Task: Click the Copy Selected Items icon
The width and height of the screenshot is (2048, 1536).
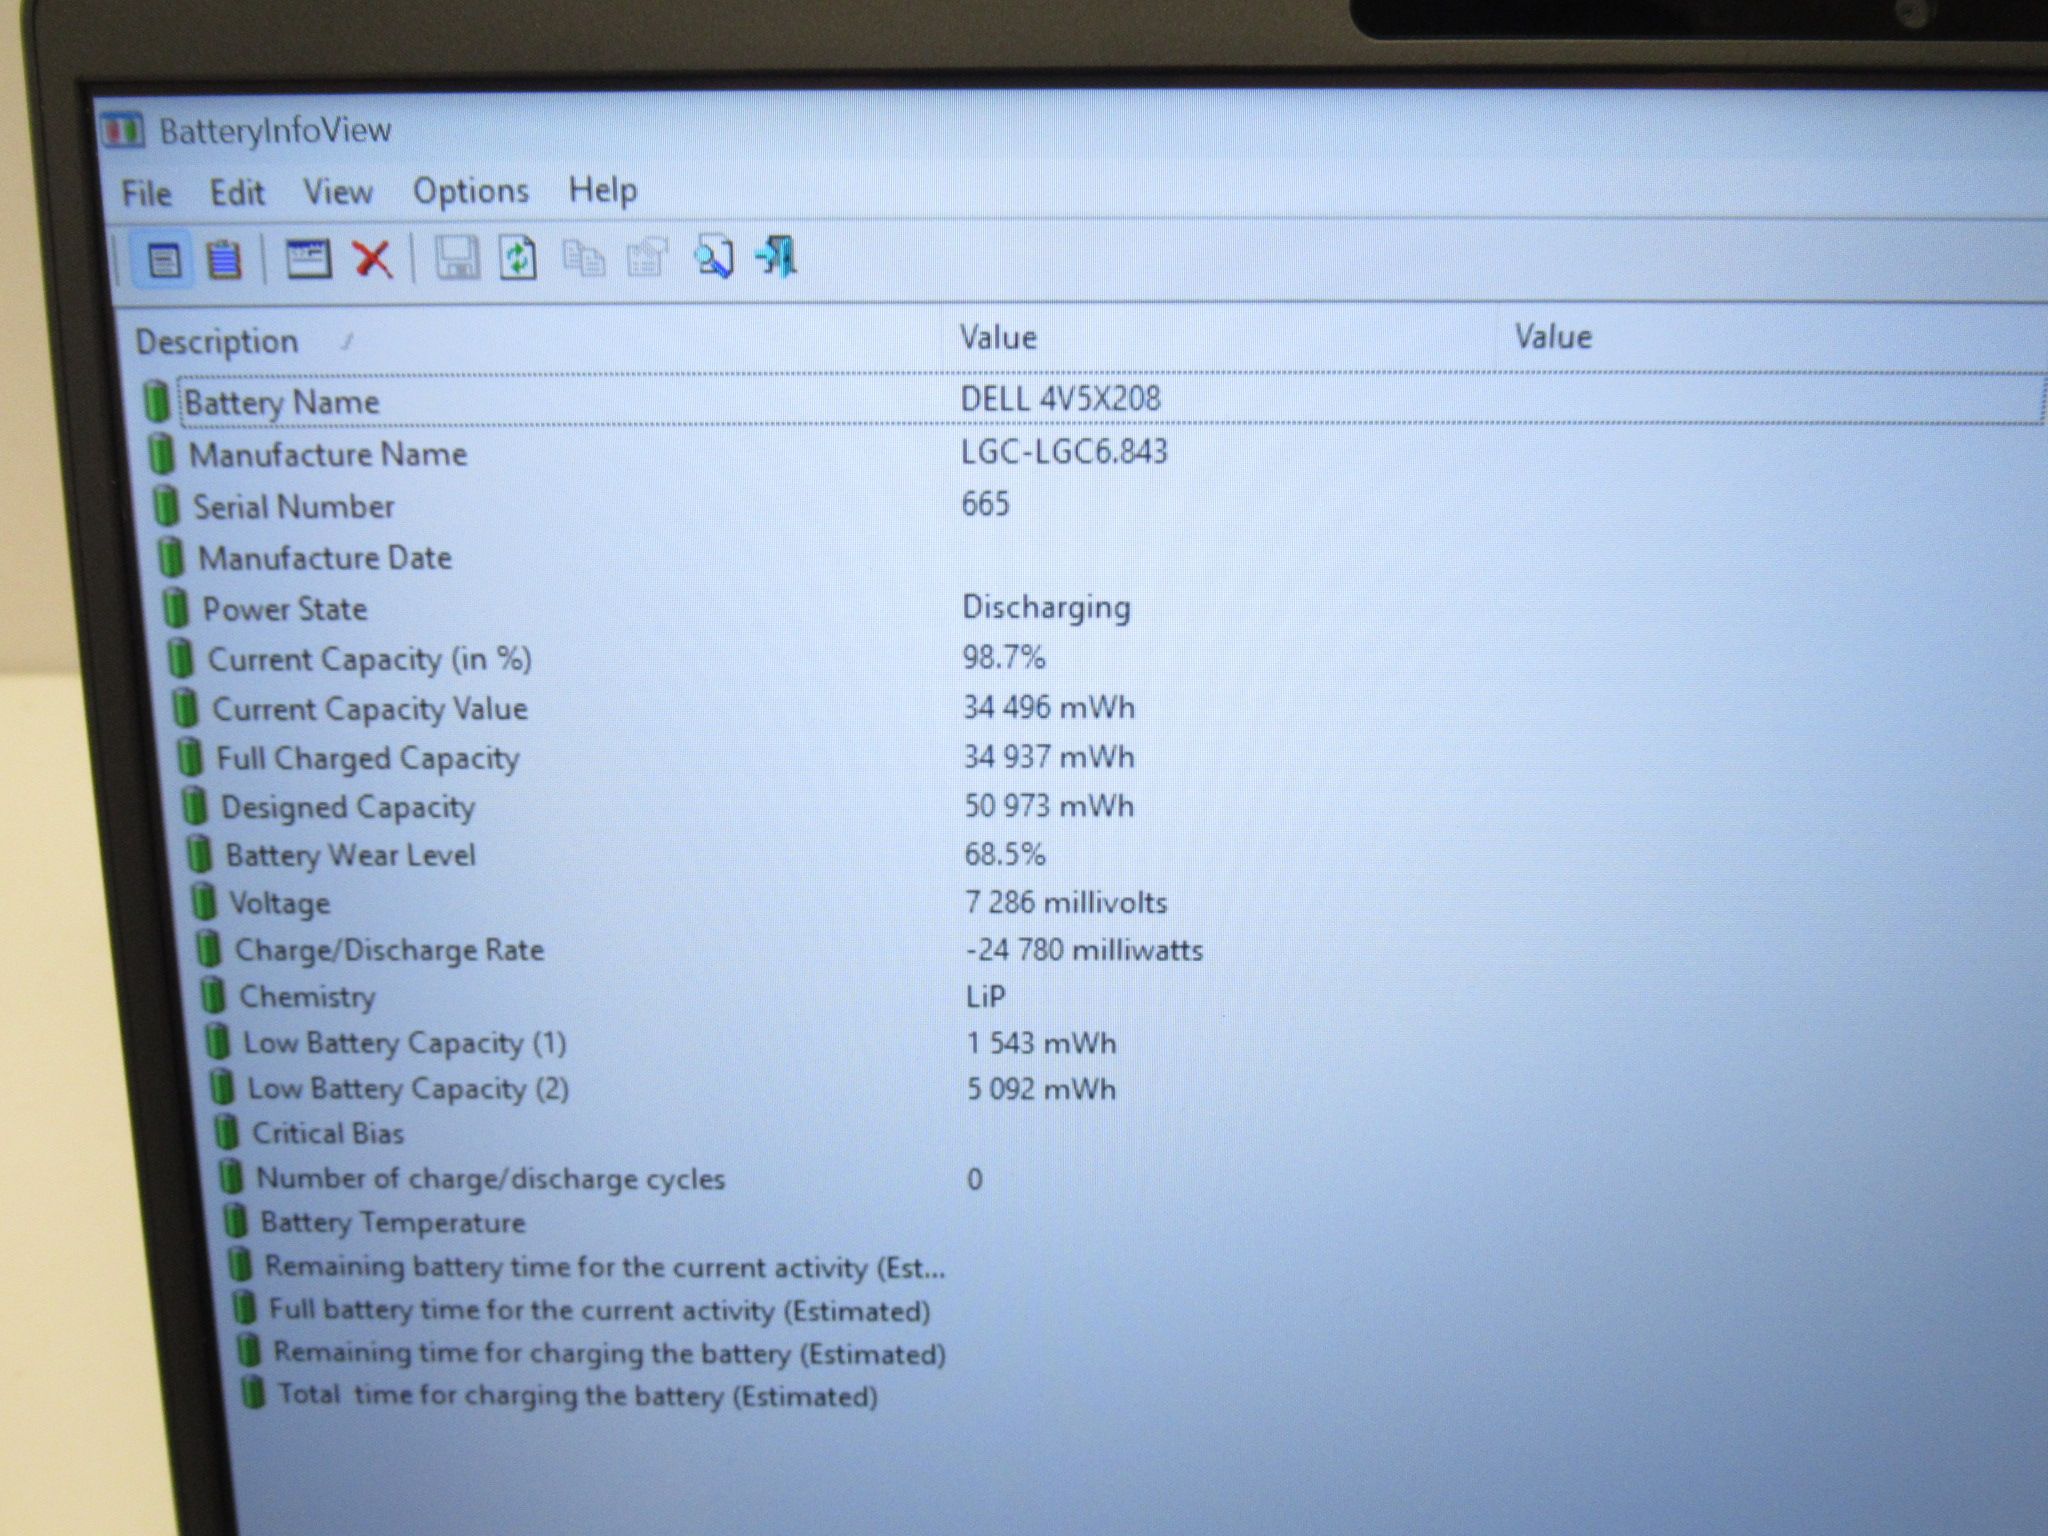Action: (x=583, y=258)
